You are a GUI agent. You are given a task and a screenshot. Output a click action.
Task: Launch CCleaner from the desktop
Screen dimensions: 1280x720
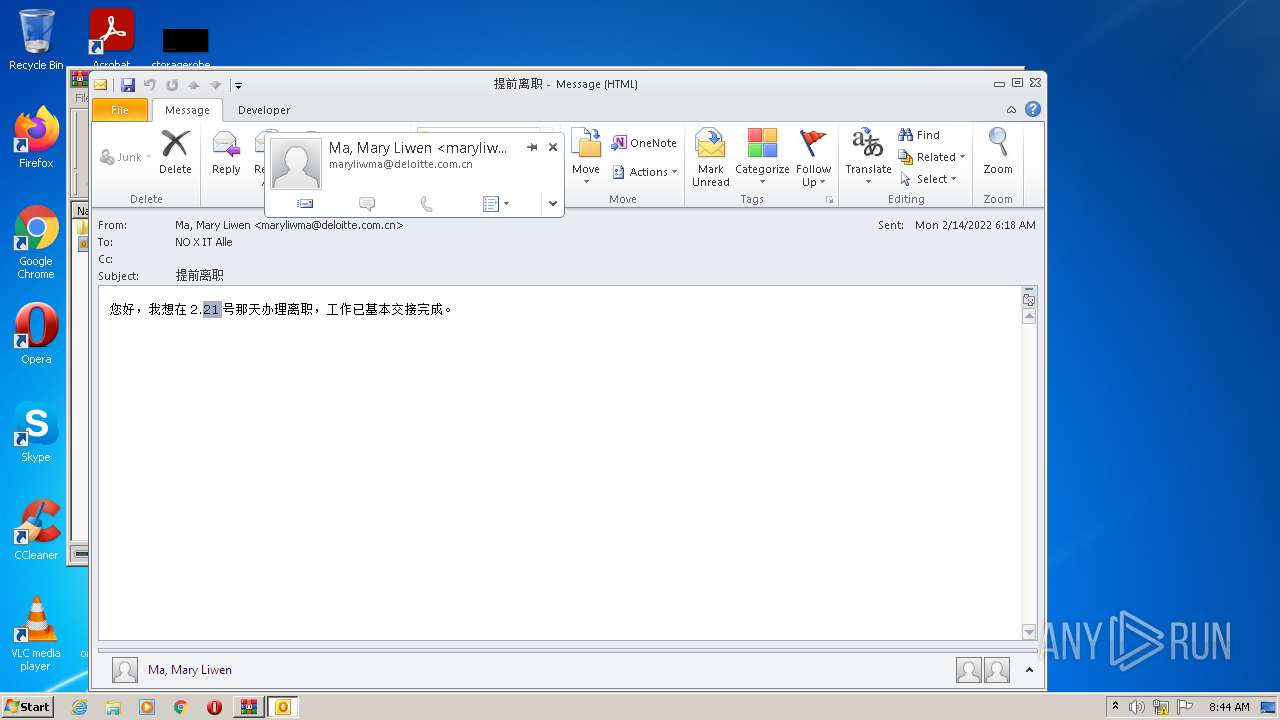tap(36, 530)
